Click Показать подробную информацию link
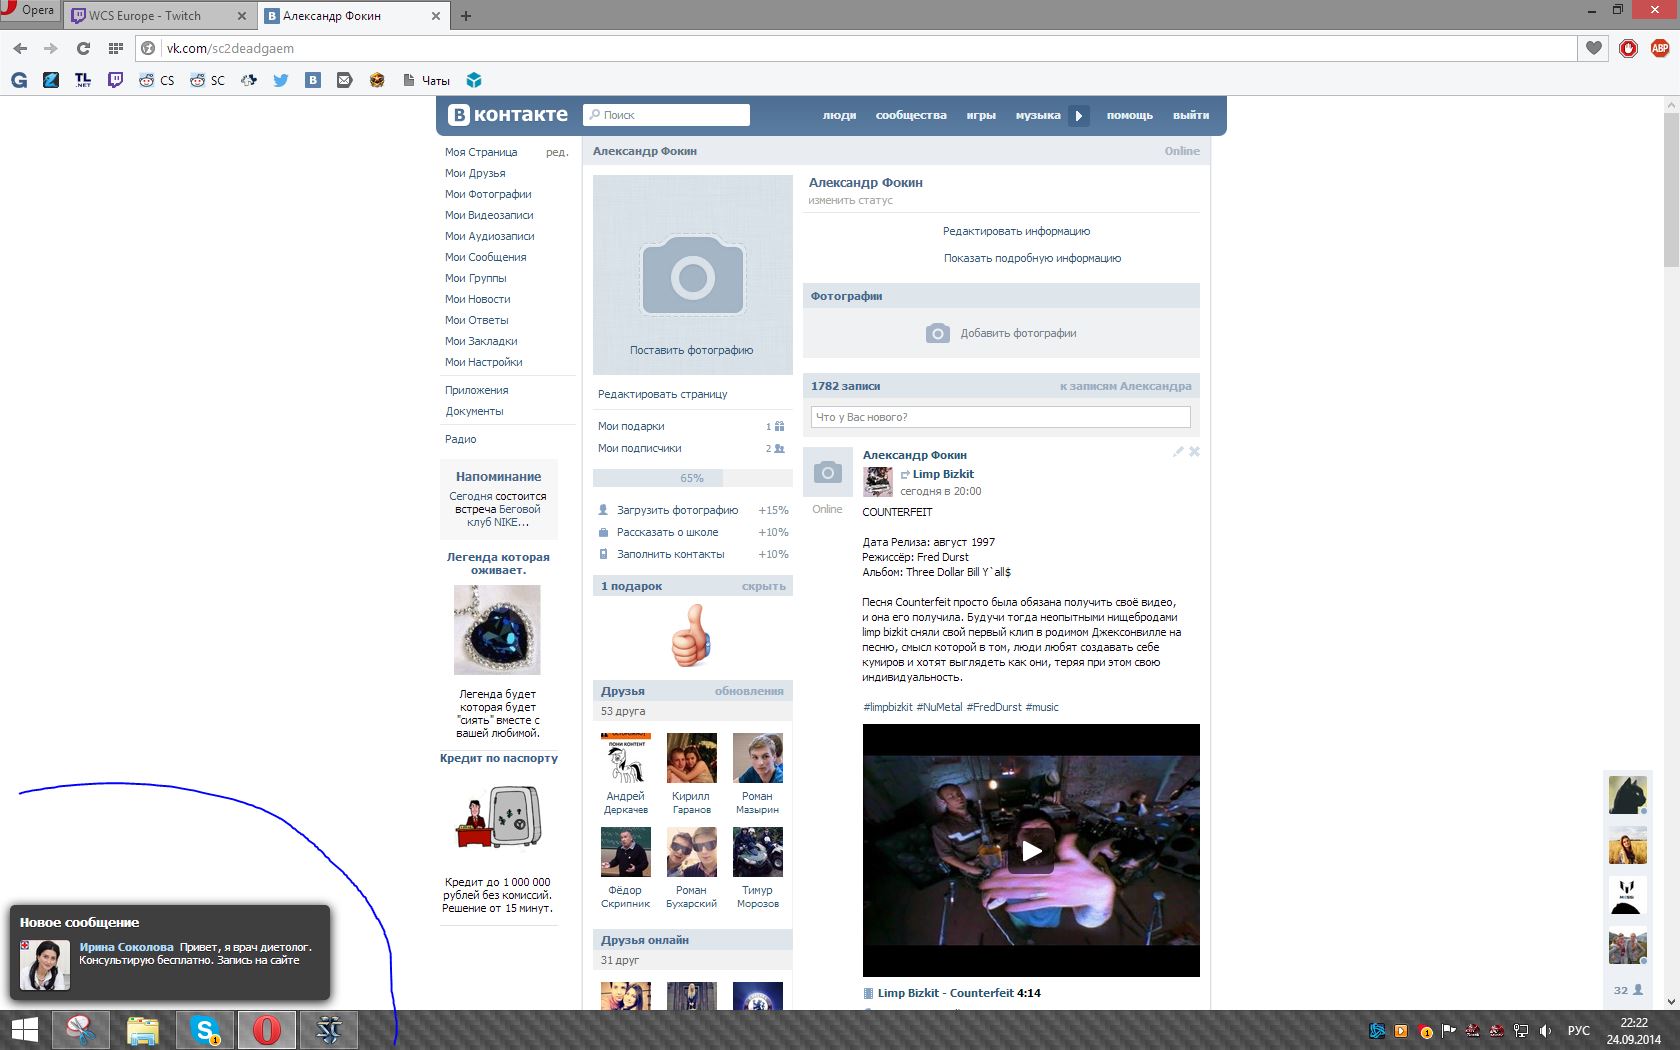 click(x=1032, y=258)
